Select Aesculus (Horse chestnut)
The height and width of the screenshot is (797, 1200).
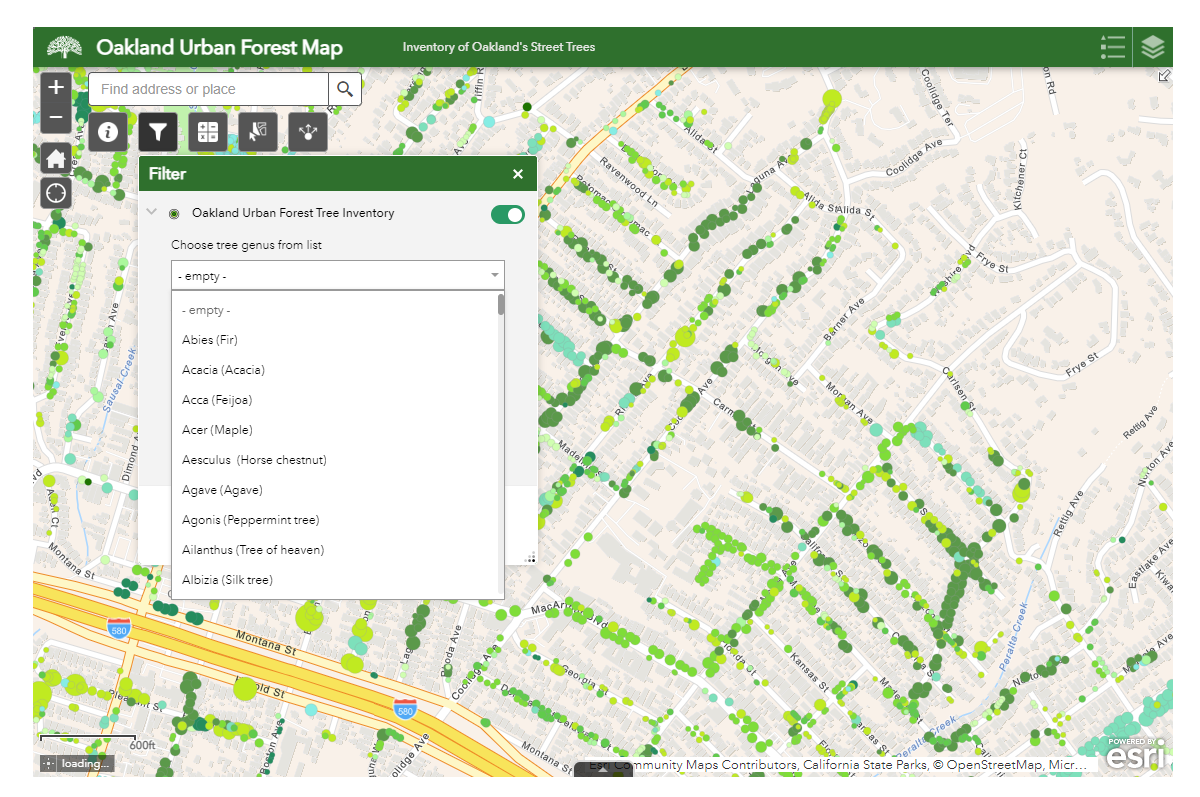click(x=335, y=460)
